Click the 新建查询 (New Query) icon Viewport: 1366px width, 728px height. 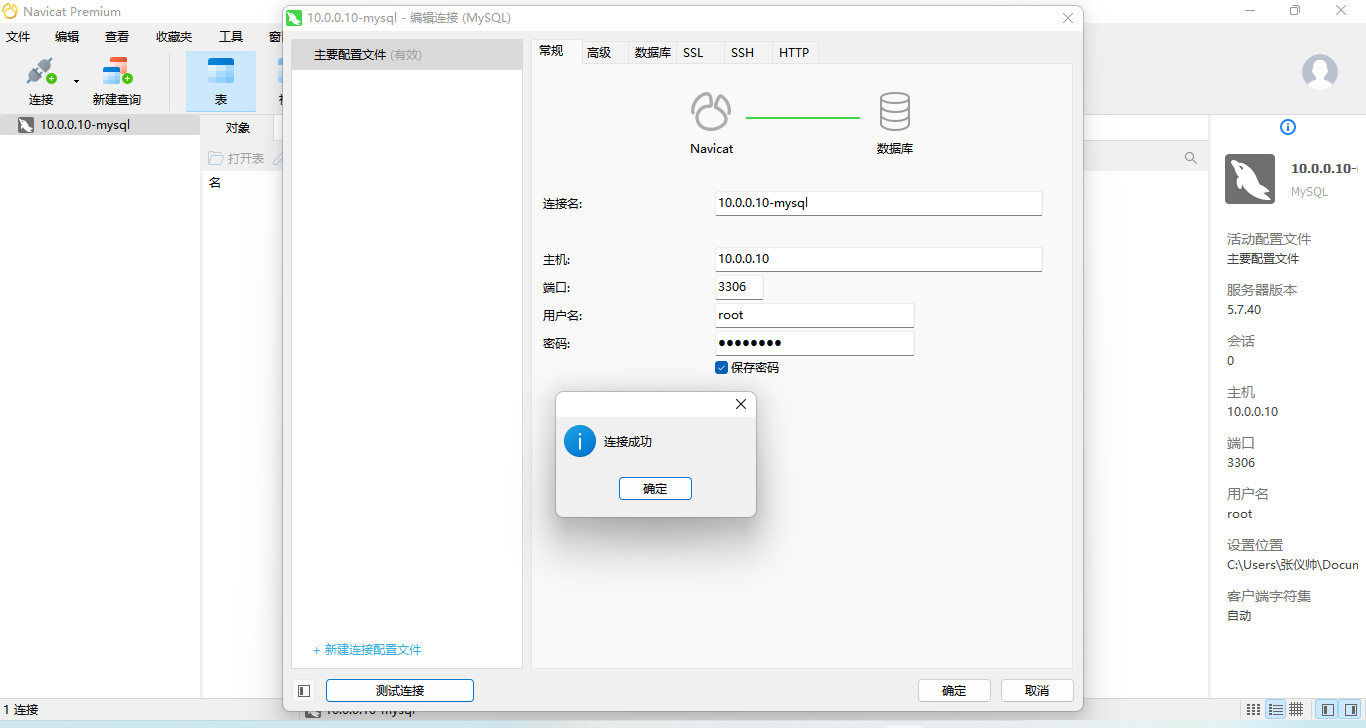(x=116, y=71)
